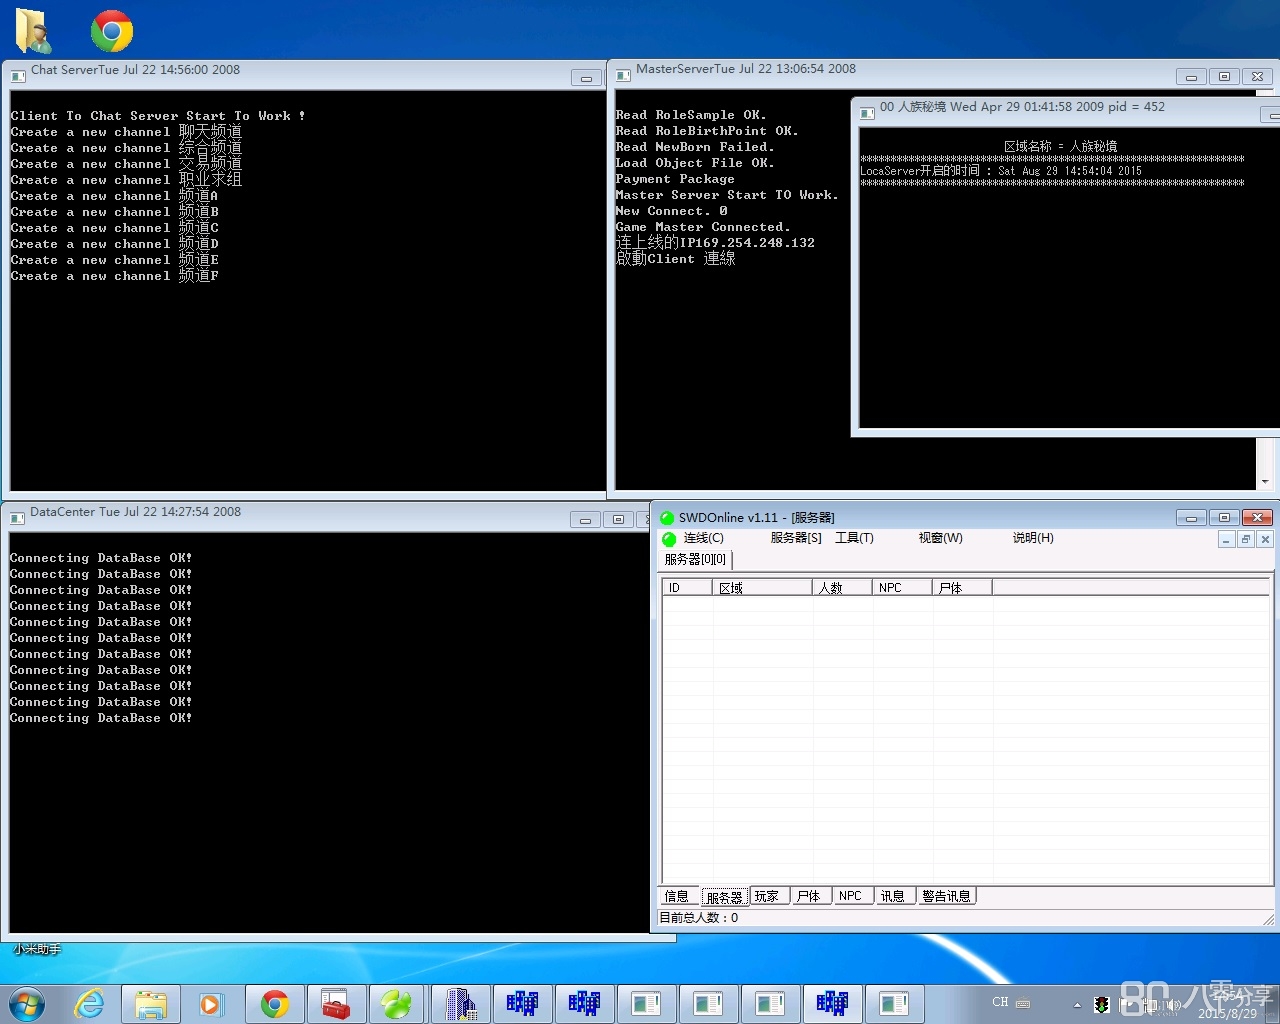Screen dimensions: 1280x1024
Task: Switch to the 玩家 bottom tab
Action: click(767, 896)
